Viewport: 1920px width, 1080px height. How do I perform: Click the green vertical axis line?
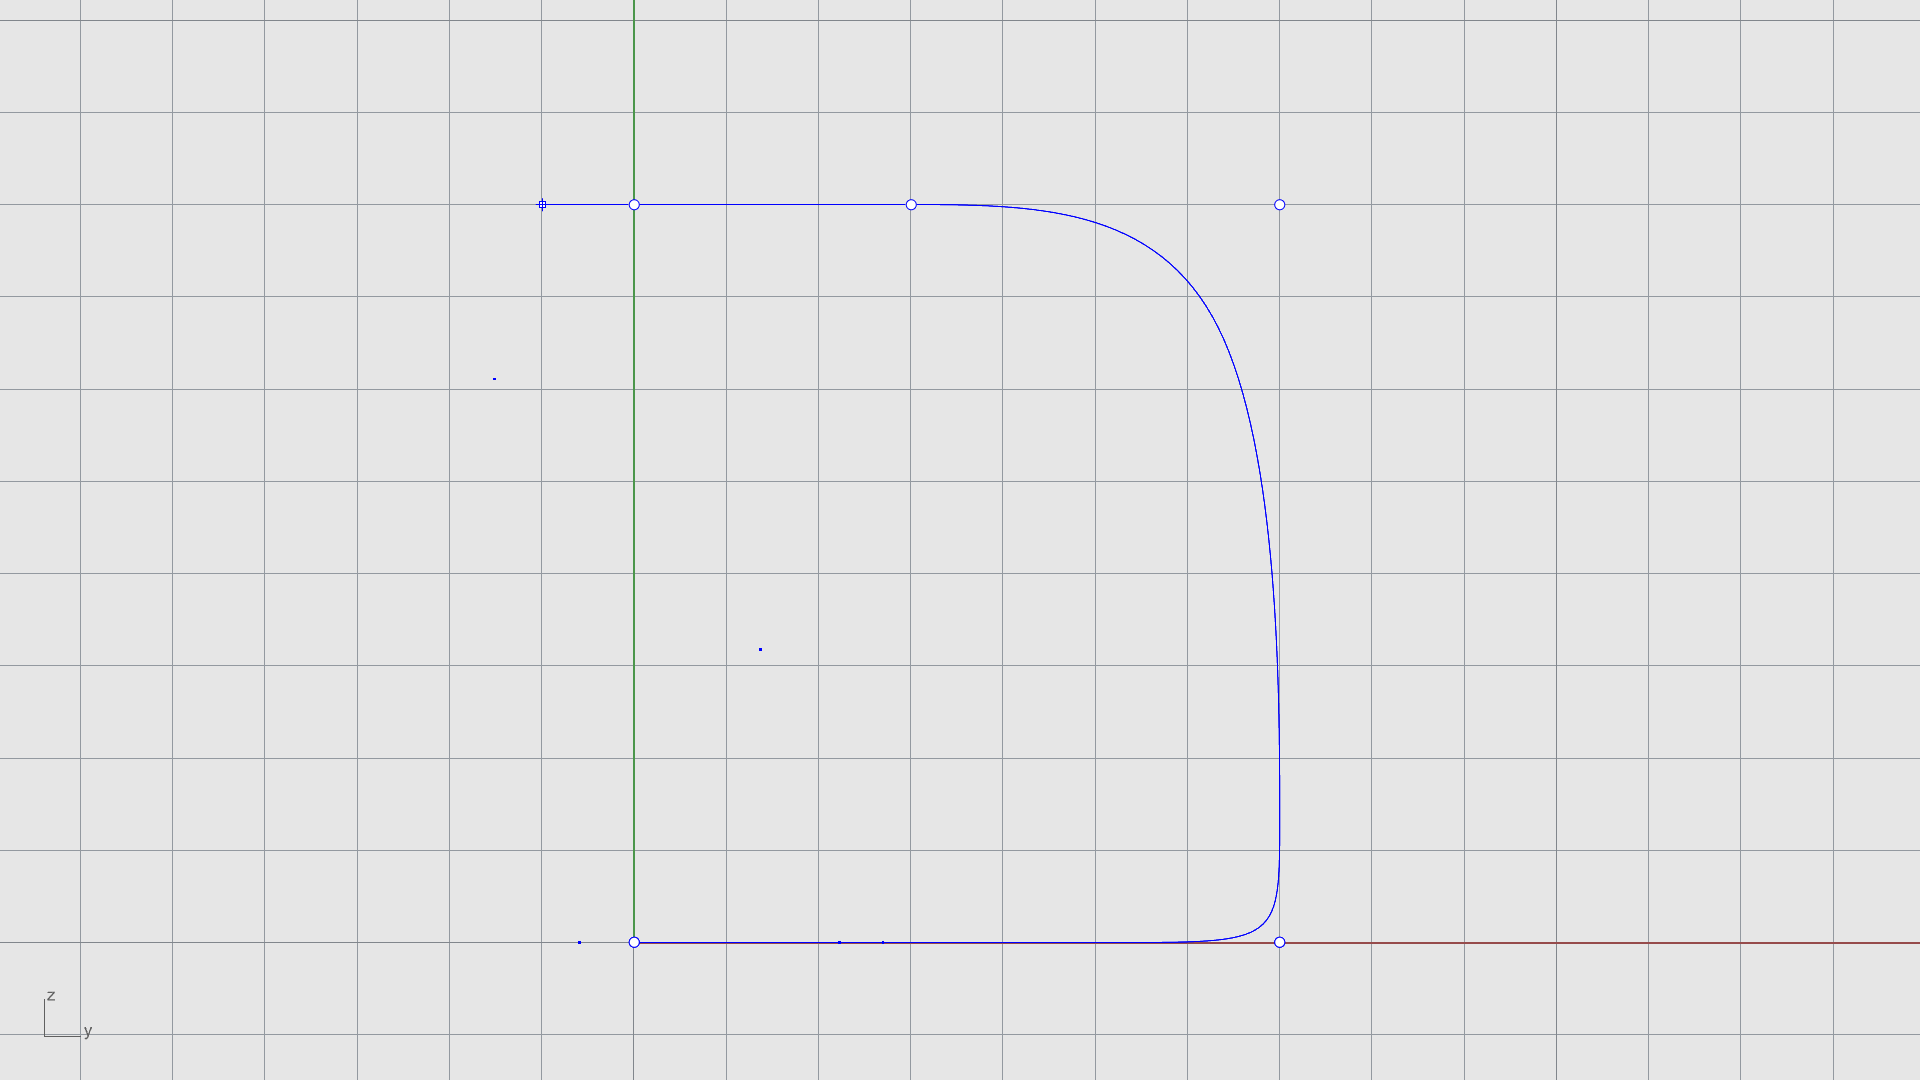click(634, 560)
